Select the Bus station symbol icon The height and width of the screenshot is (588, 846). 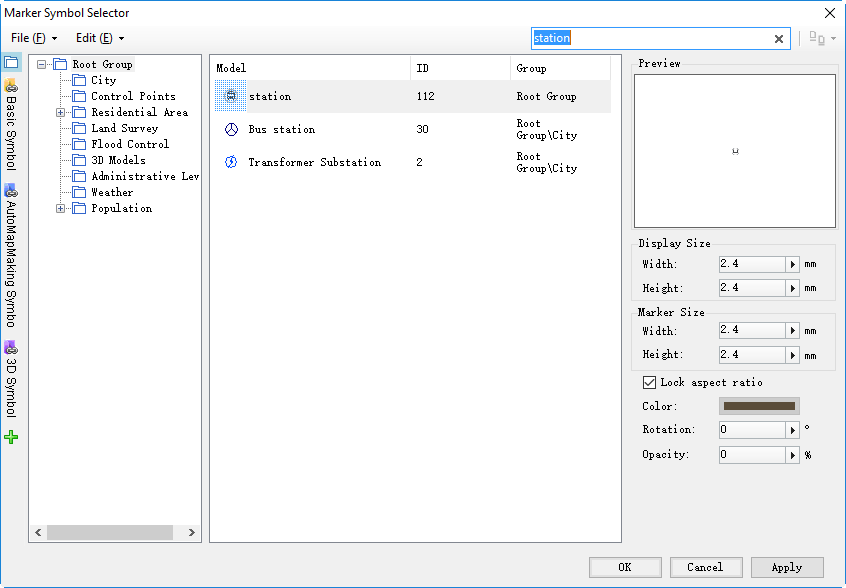tap(231, 129)
